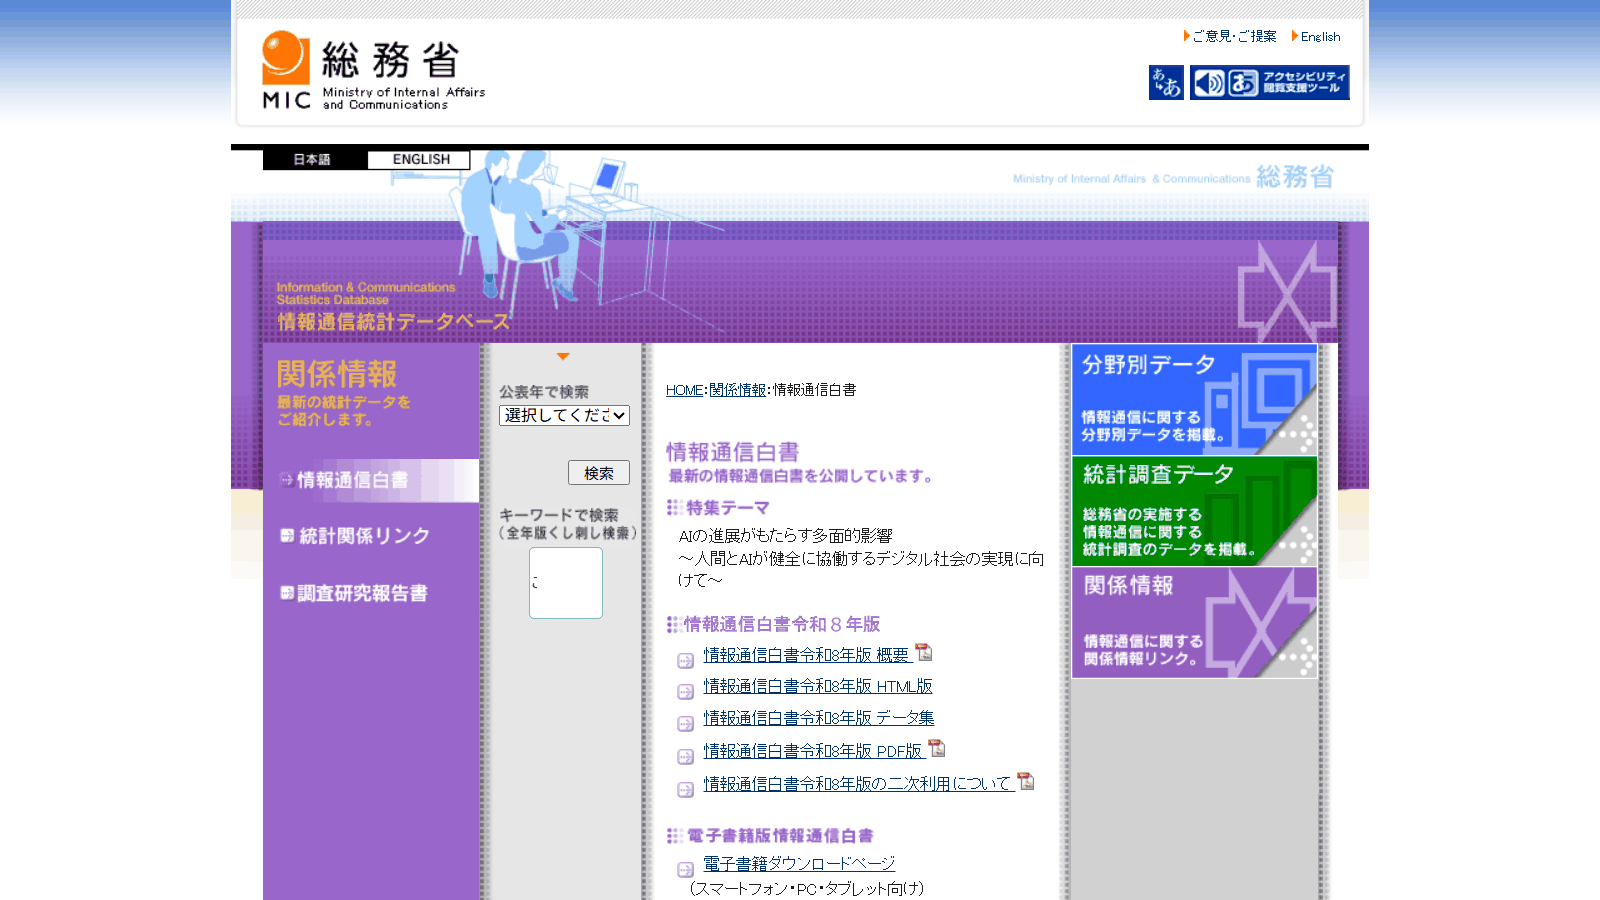1600x900 pixels.
Task: Open 情報通信白書令和8年版 HTML版 link
Action: pos(818,686)
